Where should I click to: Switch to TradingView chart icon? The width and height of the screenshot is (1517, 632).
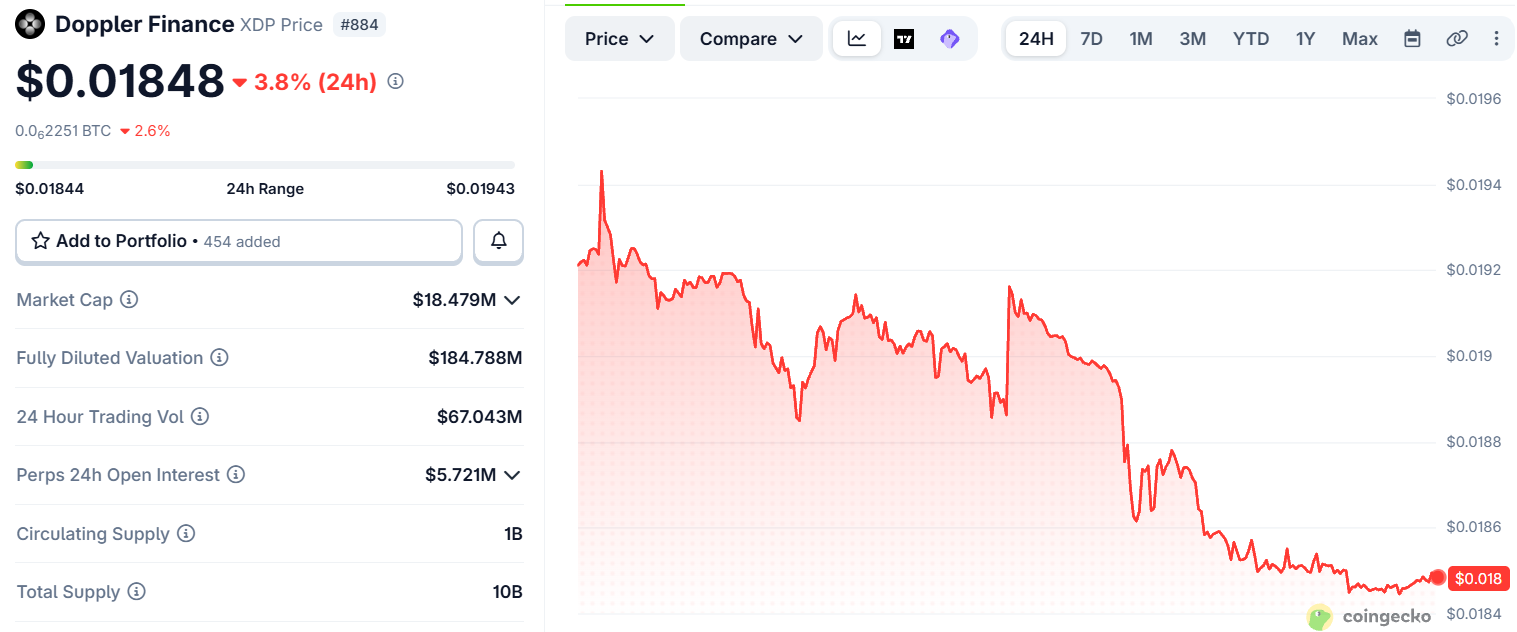tap(904, 39)
